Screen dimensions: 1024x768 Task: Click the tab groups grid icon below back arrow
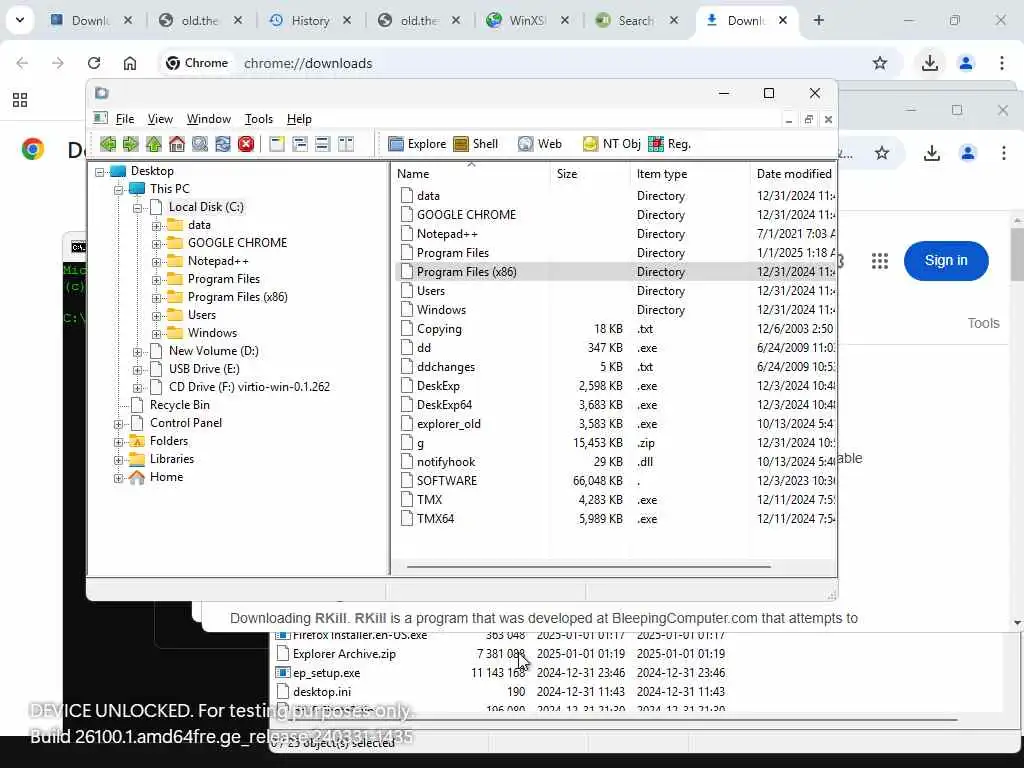pos(20,100)
